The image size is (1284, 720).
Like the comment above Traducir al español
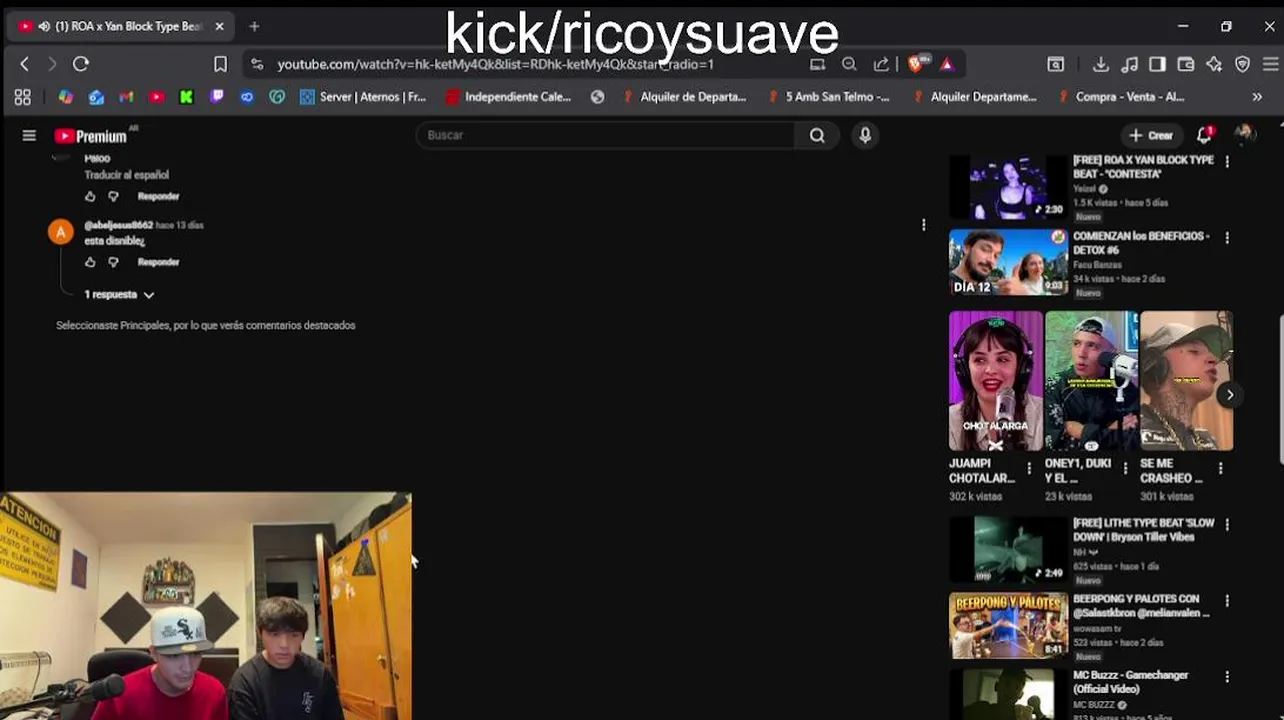coord(90,196)
